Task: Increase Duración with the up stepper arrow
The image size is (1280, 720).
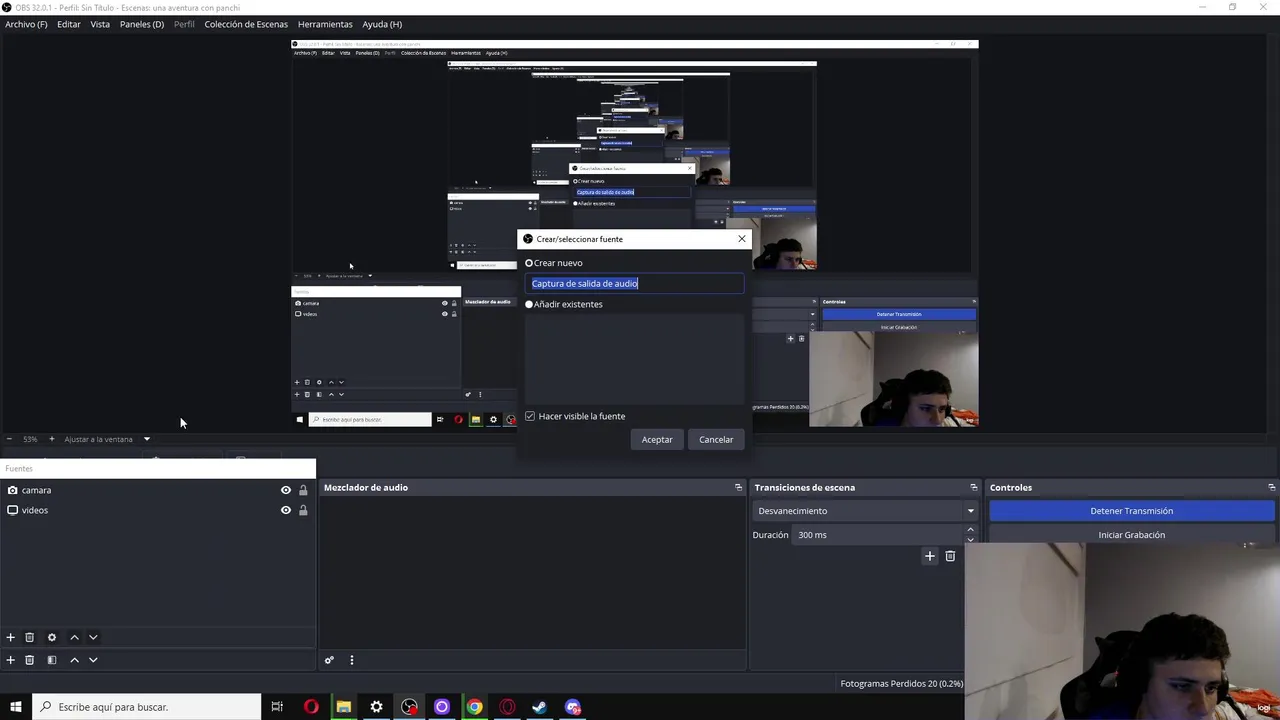Action: click(970, 529)
